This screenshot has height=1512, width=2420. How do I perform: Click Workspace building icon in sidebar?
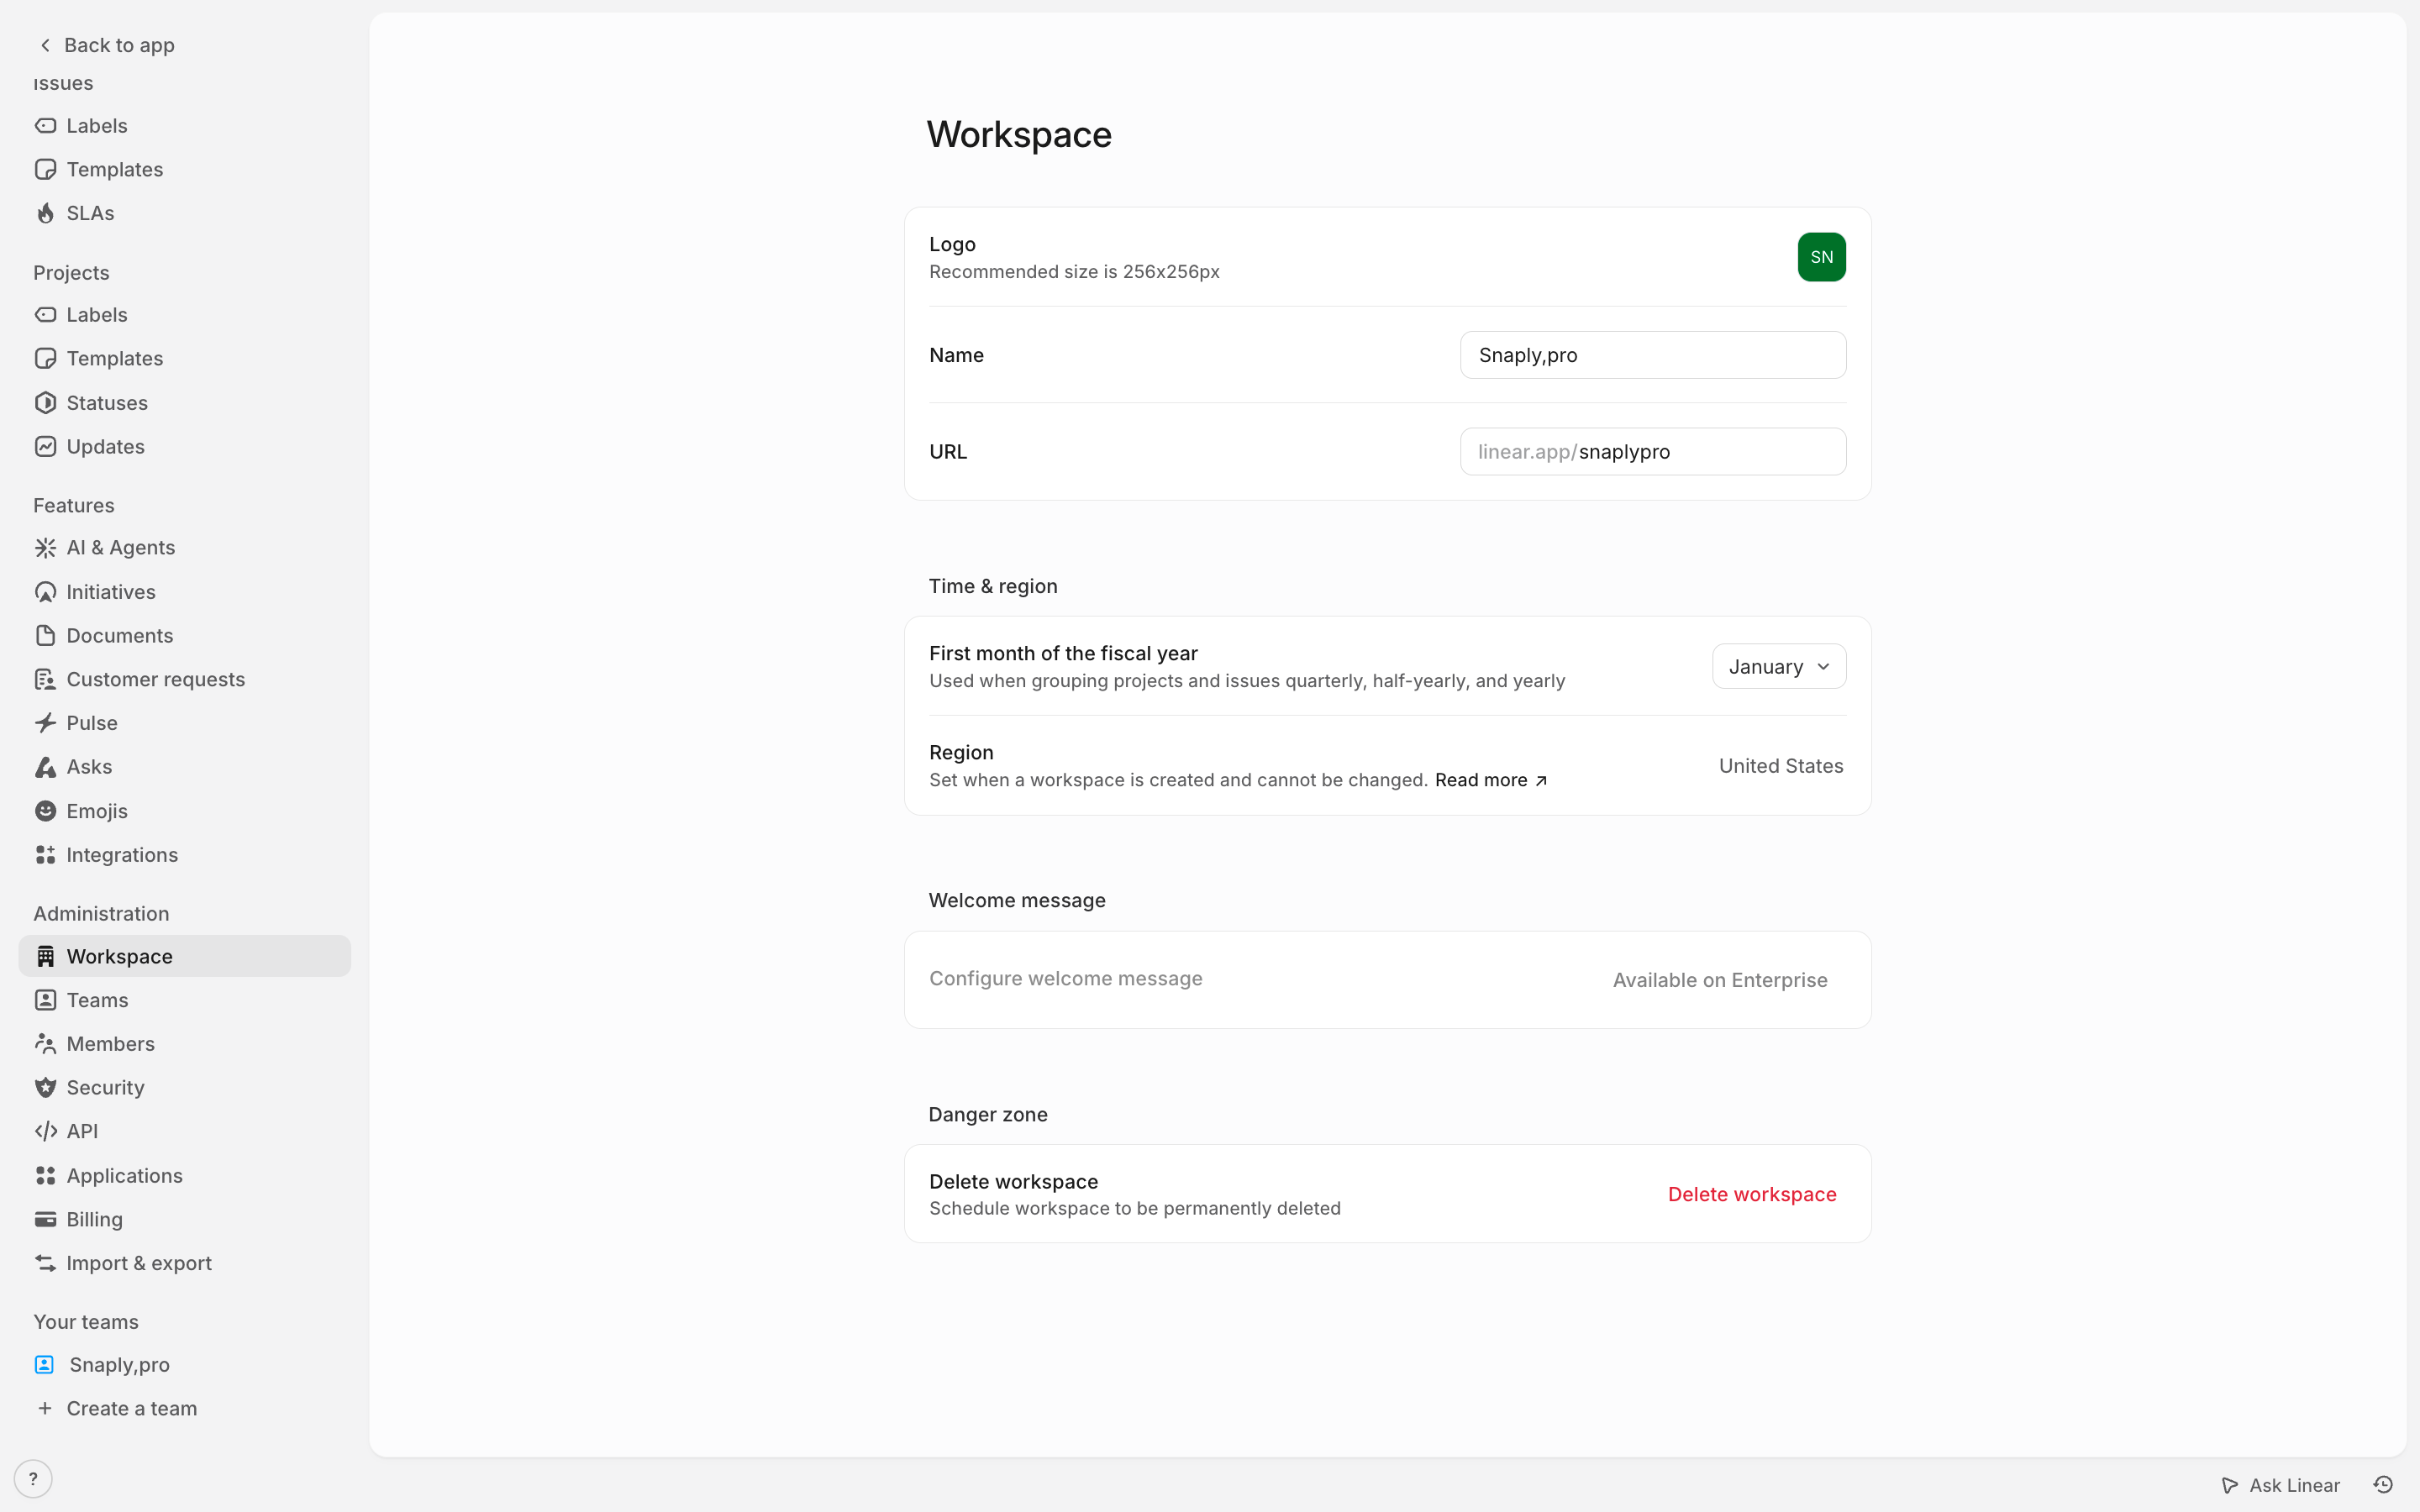(x=45, y=957)
